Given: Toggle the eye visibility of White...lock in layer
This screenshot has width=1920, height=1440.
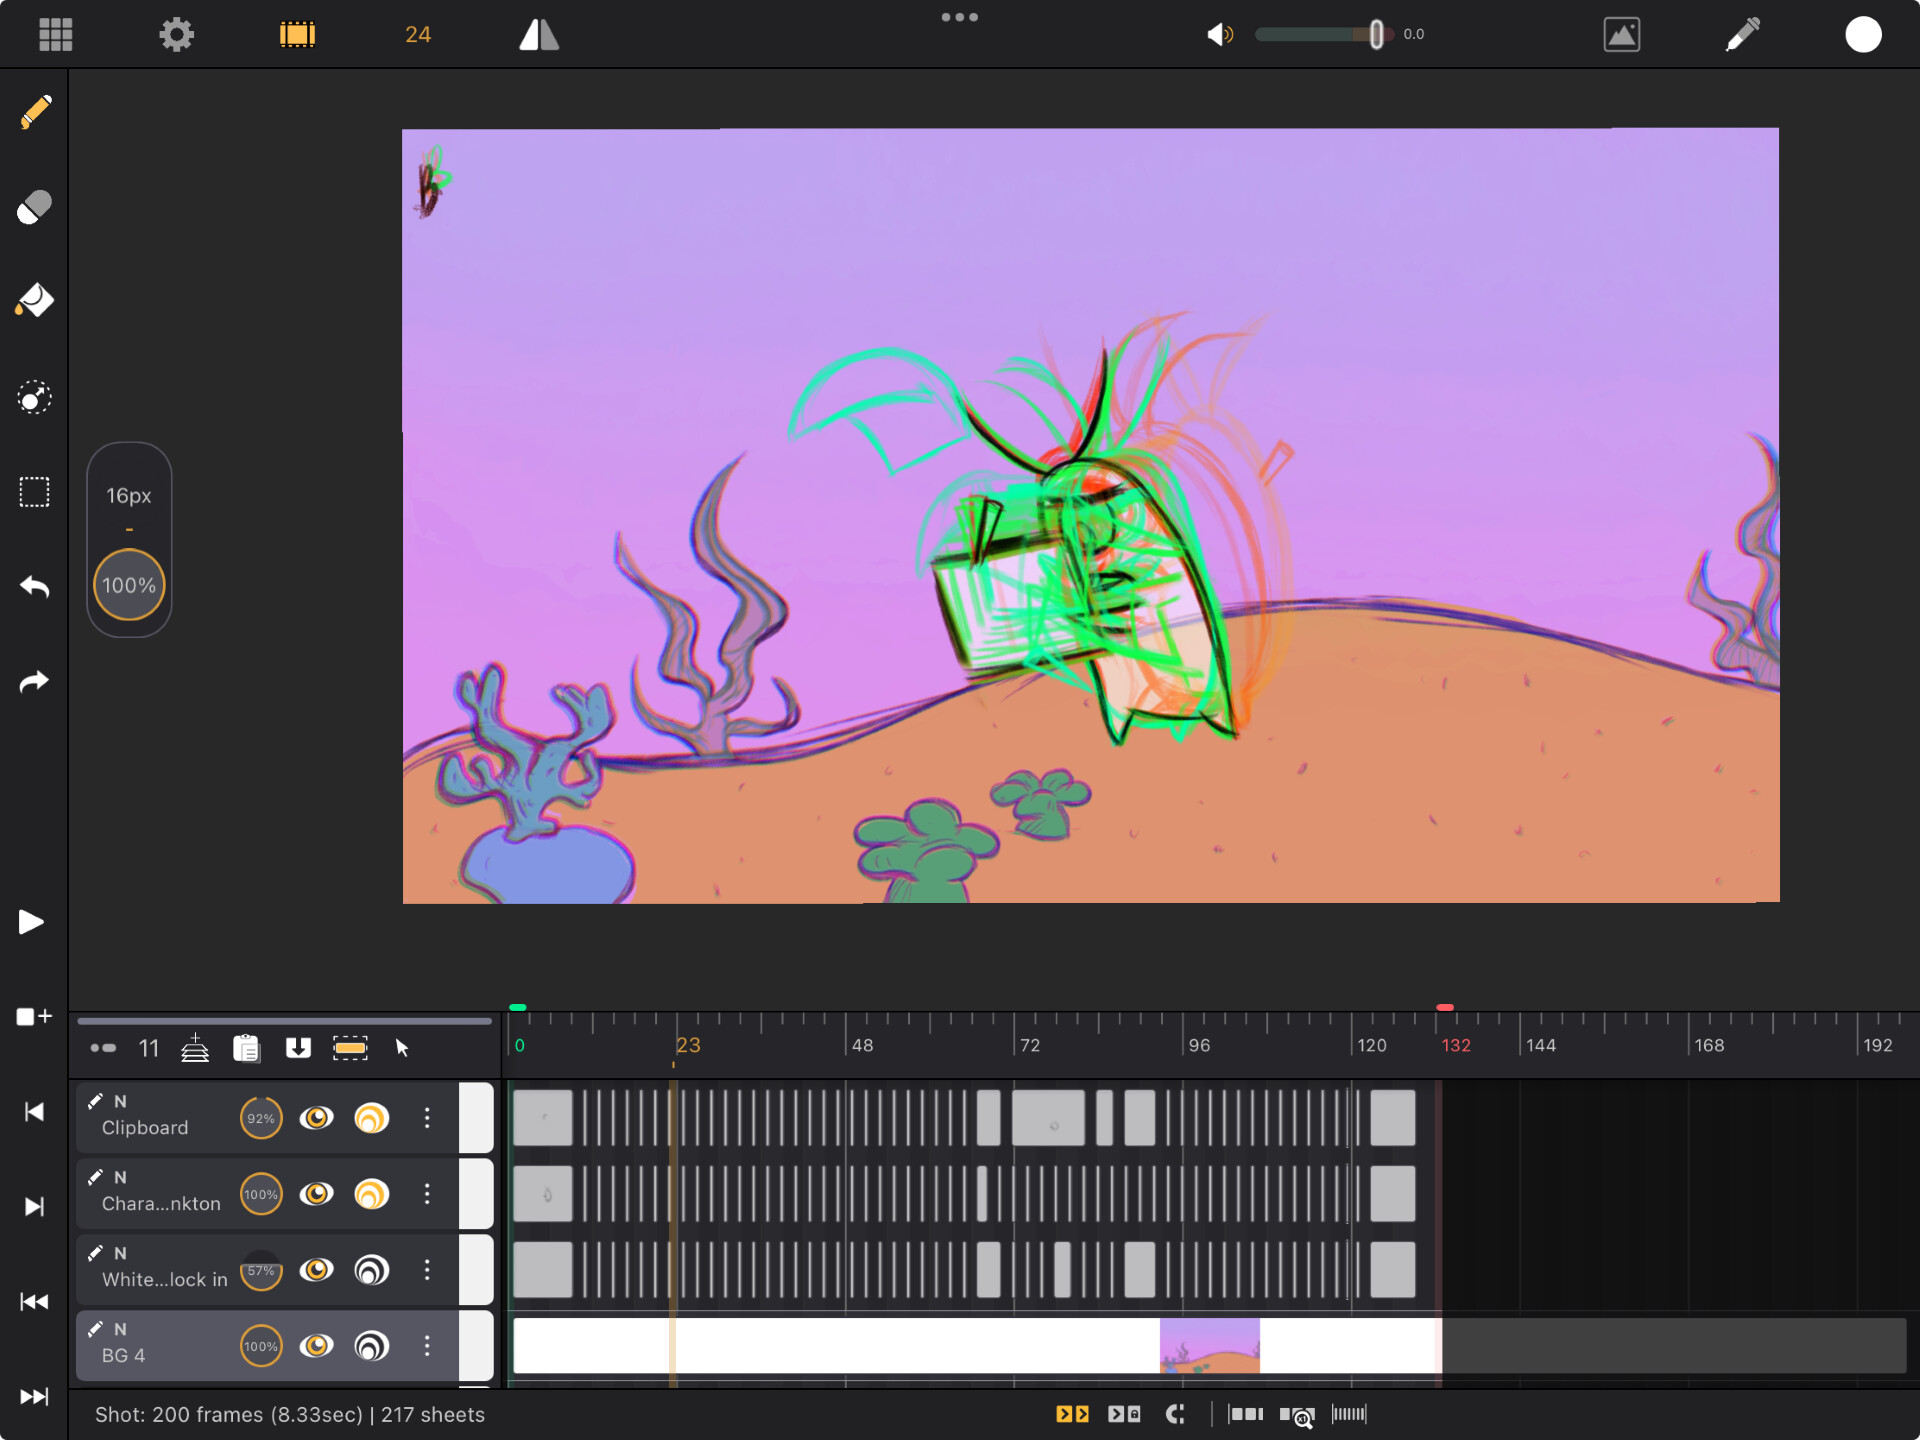Looking at the screenshot, I should tap(317, 1270).
